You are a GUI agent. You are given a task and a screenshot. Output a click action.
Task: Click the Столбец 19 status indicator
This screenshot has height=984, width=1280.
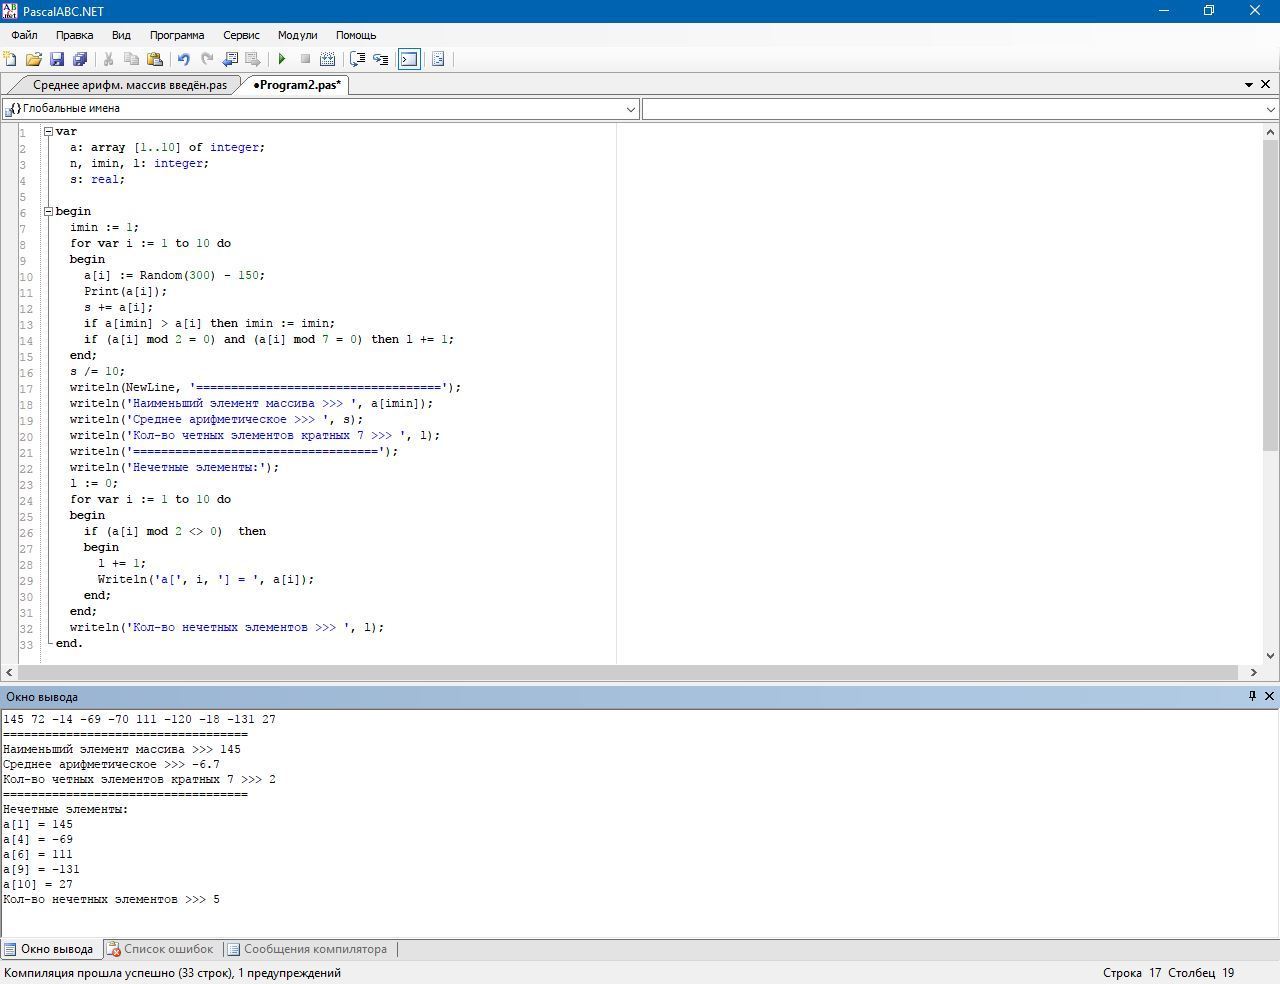click(1201, 972)
